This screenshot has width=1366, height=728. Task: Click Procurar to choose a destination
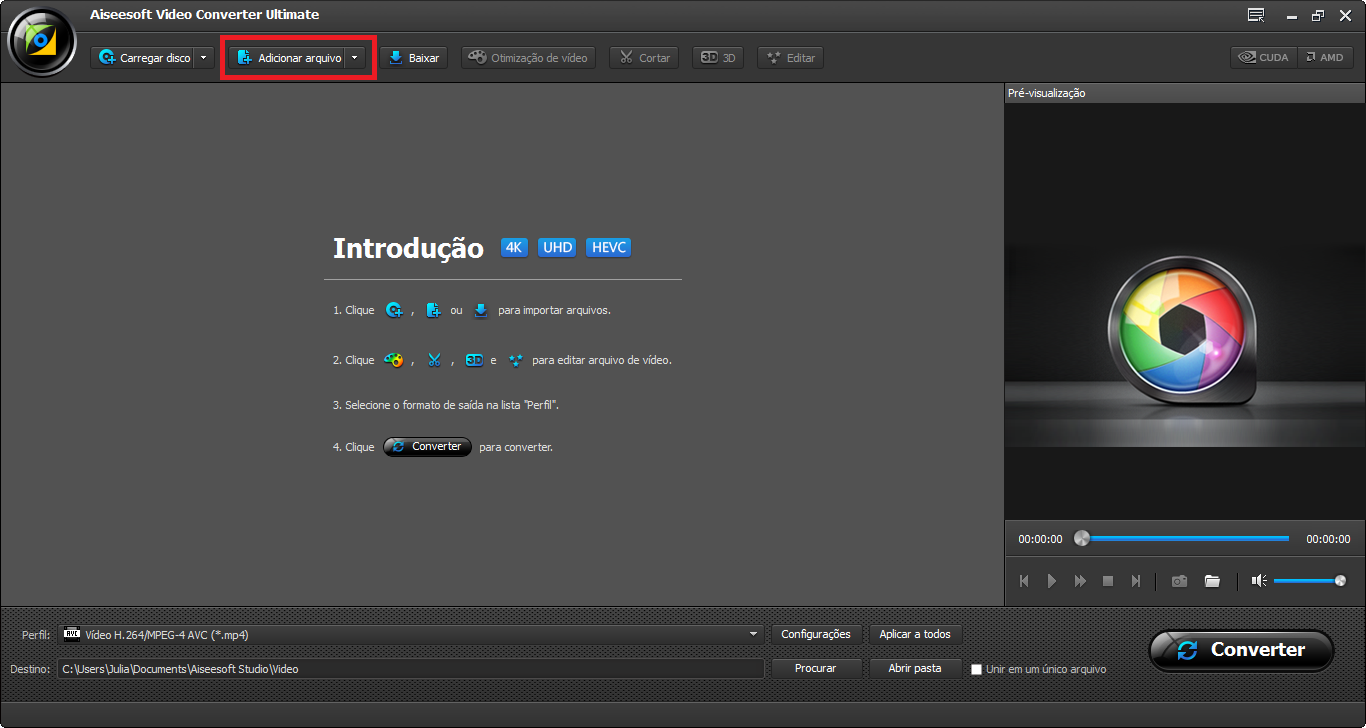pyautogui.click(x=815, y=668)
